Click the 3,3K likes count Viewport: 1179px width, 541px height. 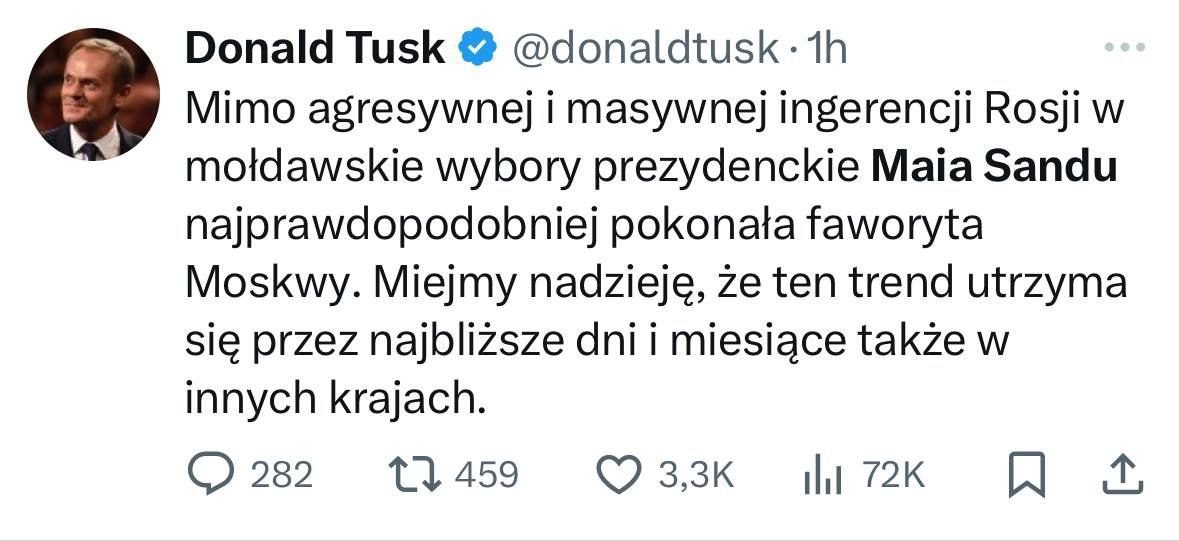pyautogui.click(x=695, y=475)
